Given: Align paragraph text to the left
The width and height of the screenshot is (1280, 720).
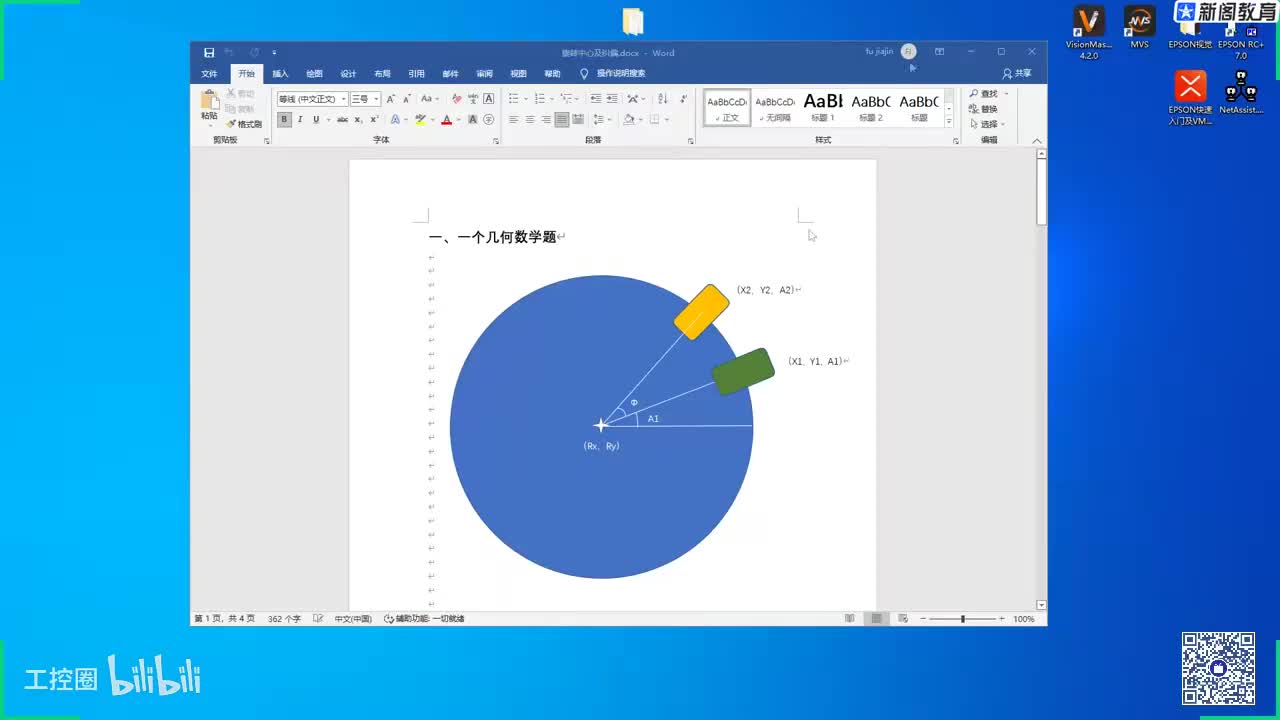Looking at the screenshot, I should pyautogui.click(x=514, y=119).
